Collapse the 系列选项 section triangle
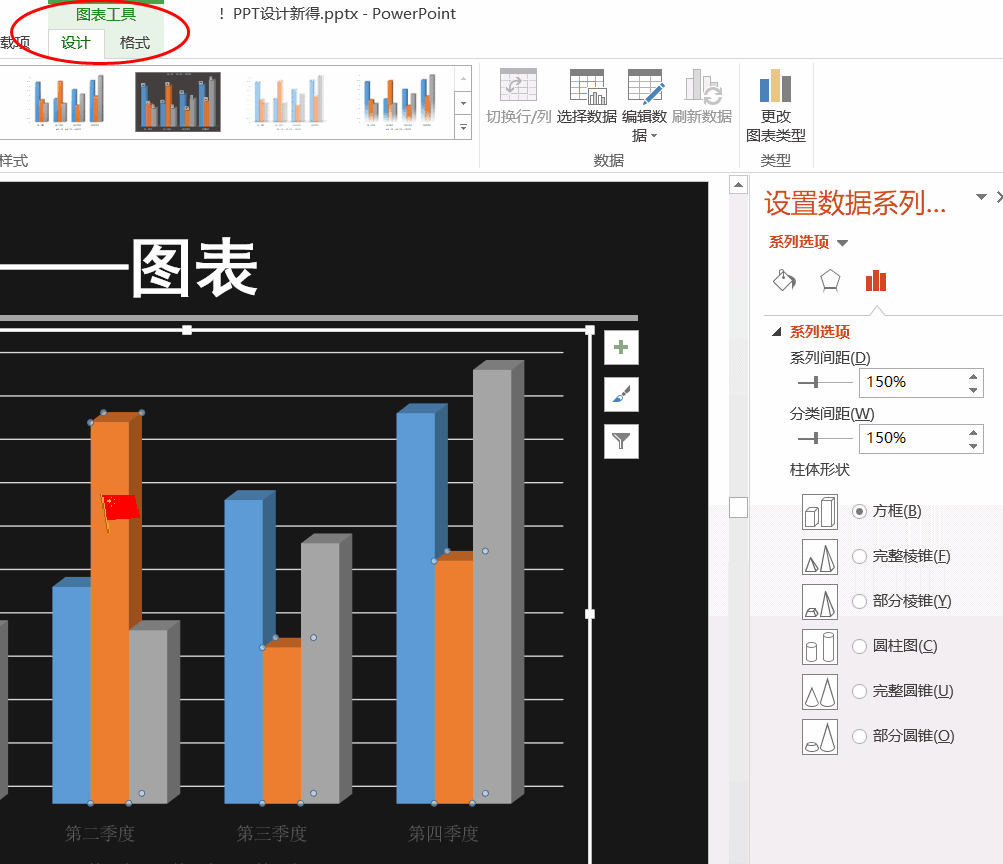 click(776, 332)
